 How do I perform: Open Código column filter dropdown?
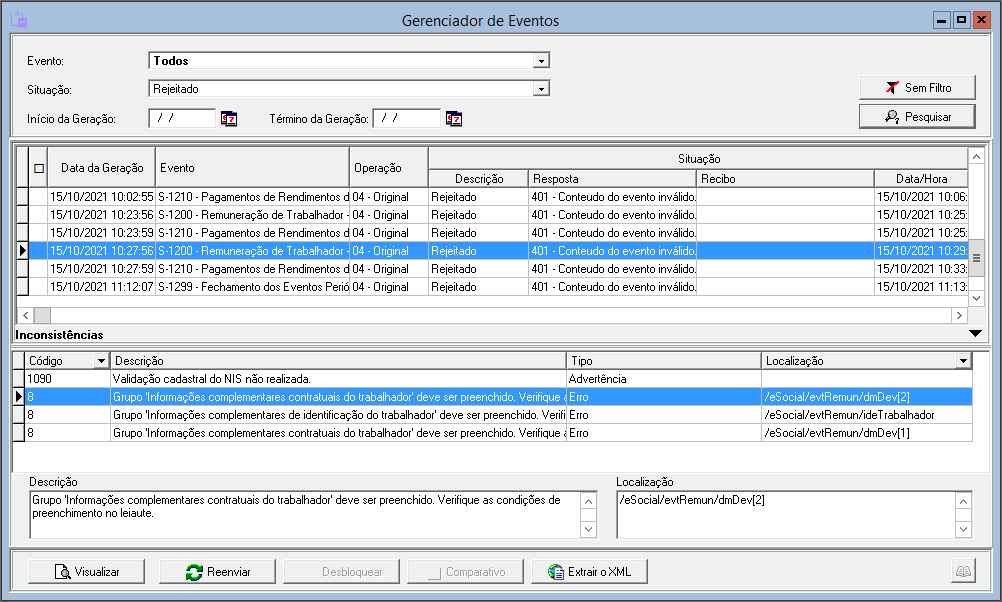click(100, 361)
